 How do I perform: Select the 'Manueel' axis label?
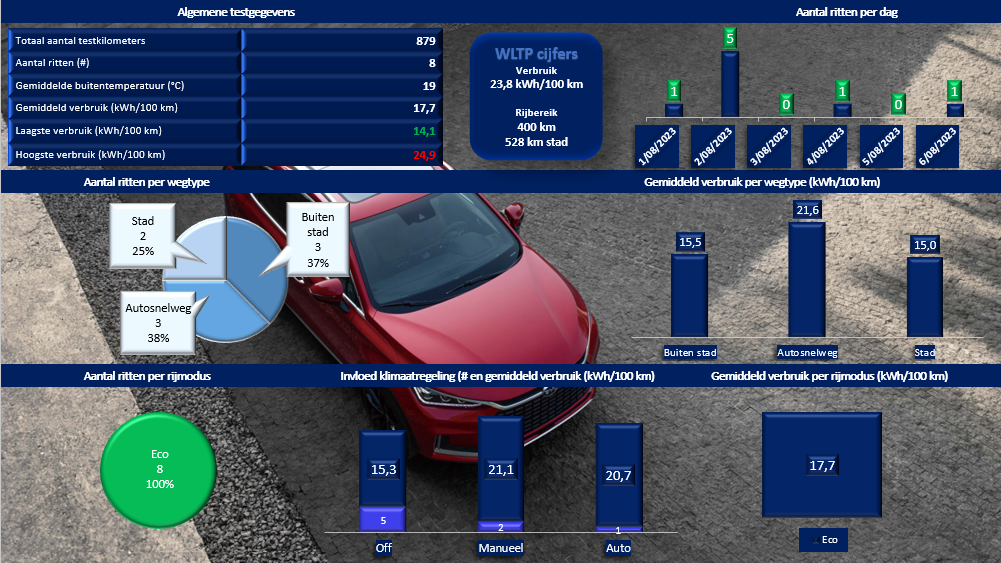500,548
